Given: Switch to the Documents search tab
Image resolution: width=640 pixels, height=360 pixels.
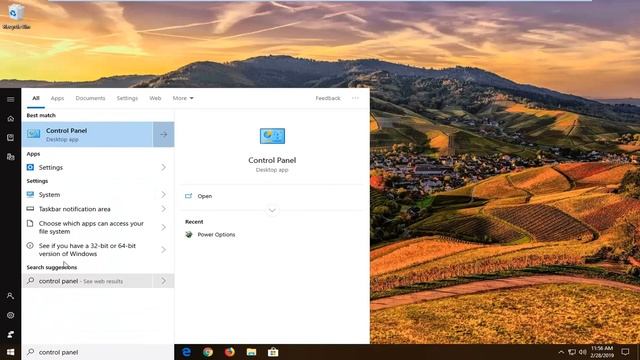Looking at the screenshot, I should 90,98.
